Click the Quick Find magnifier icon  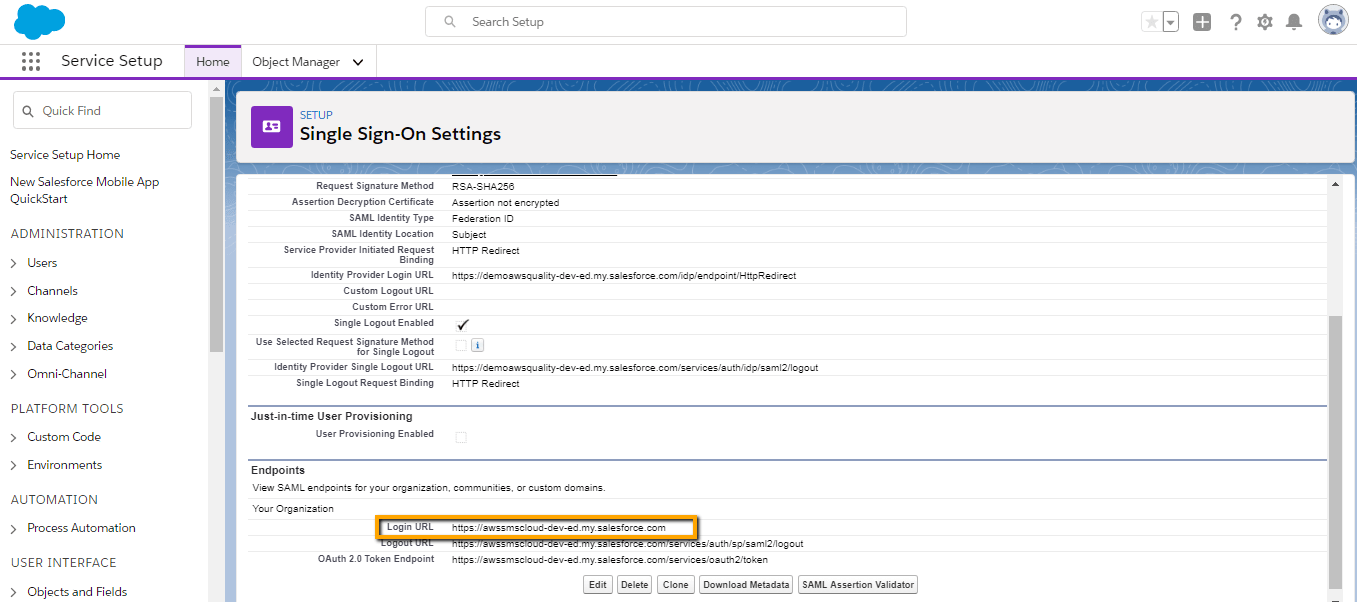coord(26,111)
